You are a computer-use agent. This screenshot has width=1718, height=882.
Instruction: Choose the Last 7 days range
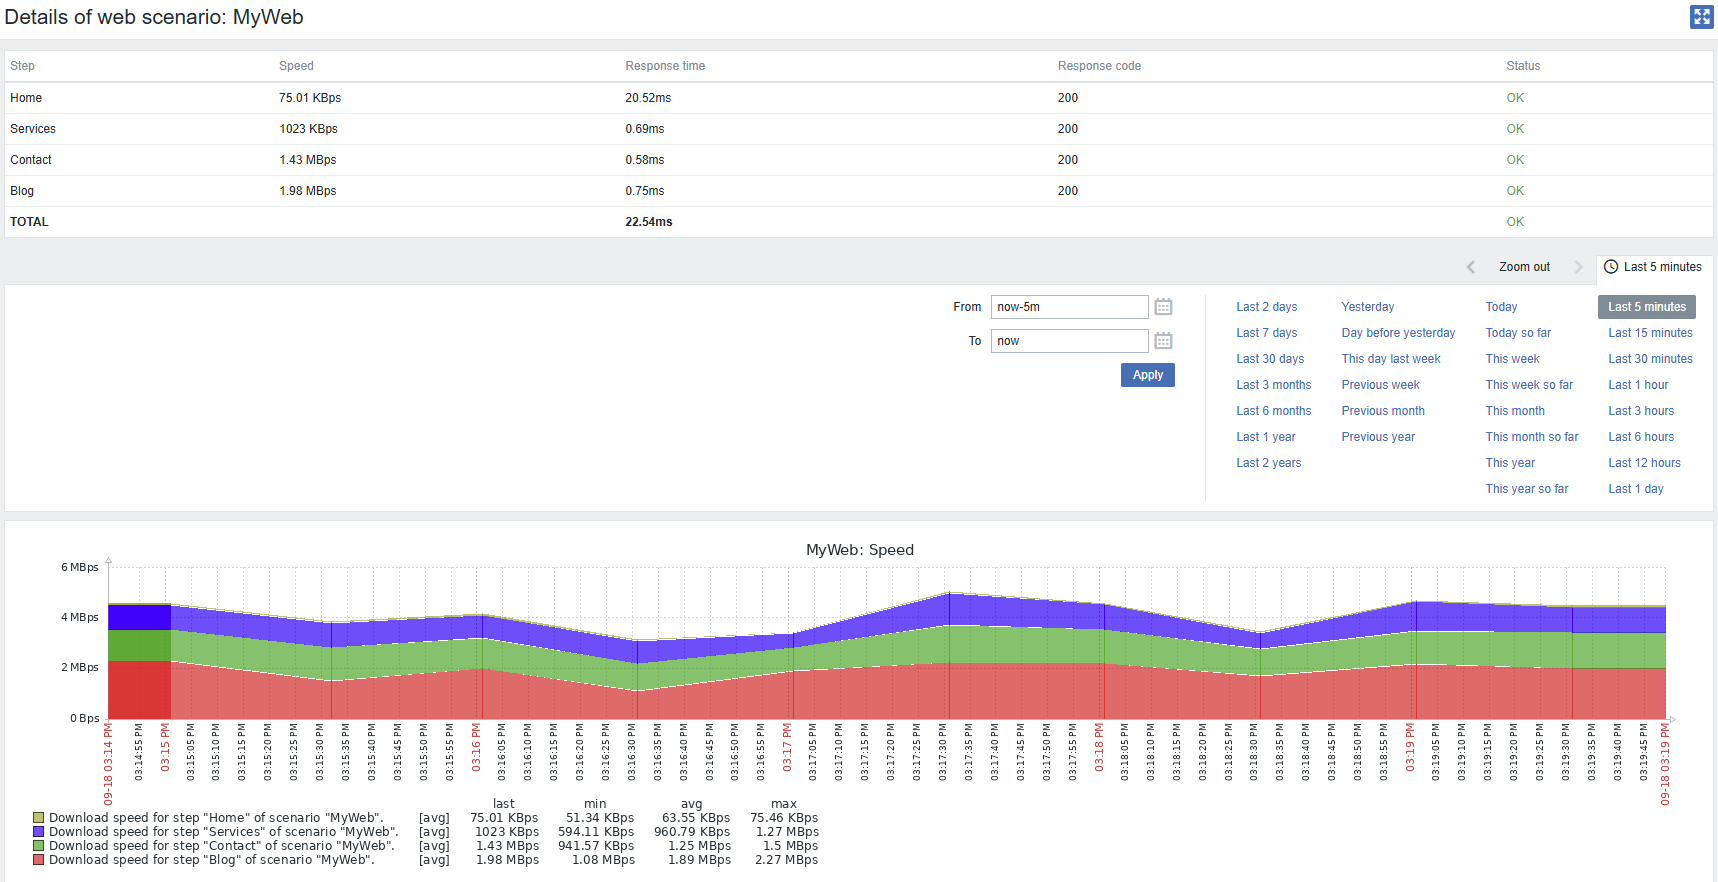tap(1266, 333)
